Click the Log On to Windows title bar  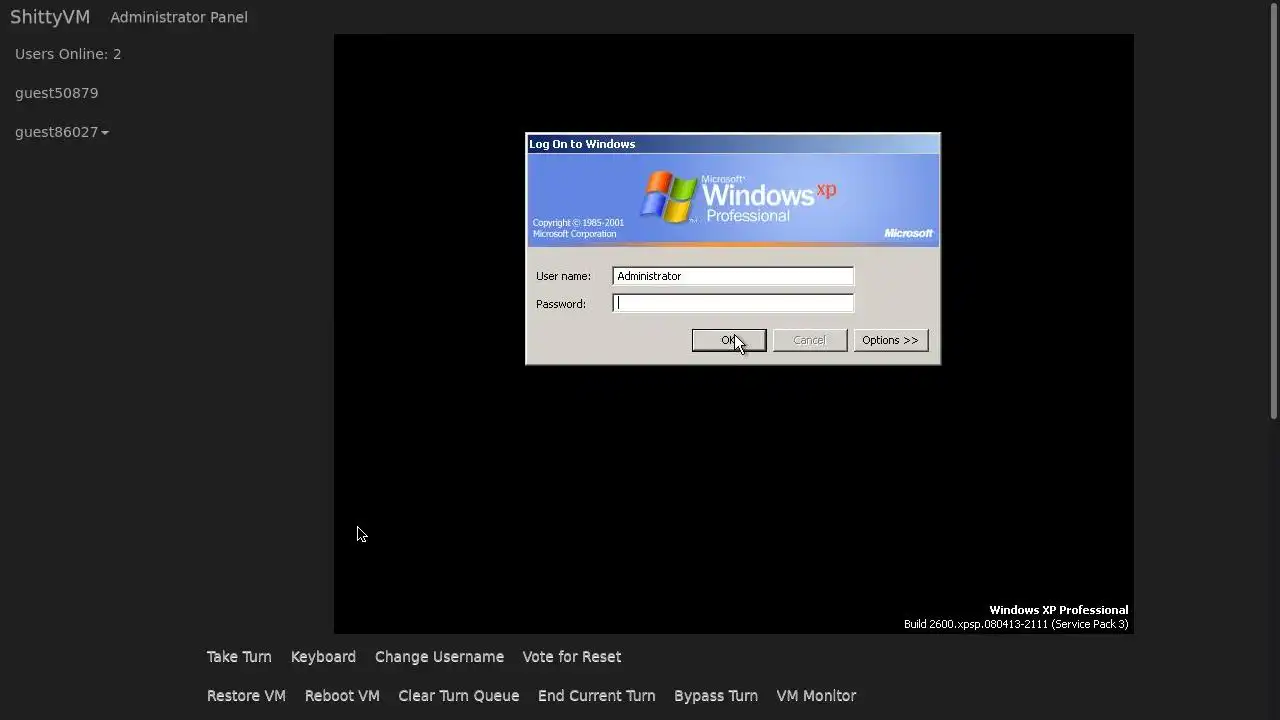click(733, 144)
